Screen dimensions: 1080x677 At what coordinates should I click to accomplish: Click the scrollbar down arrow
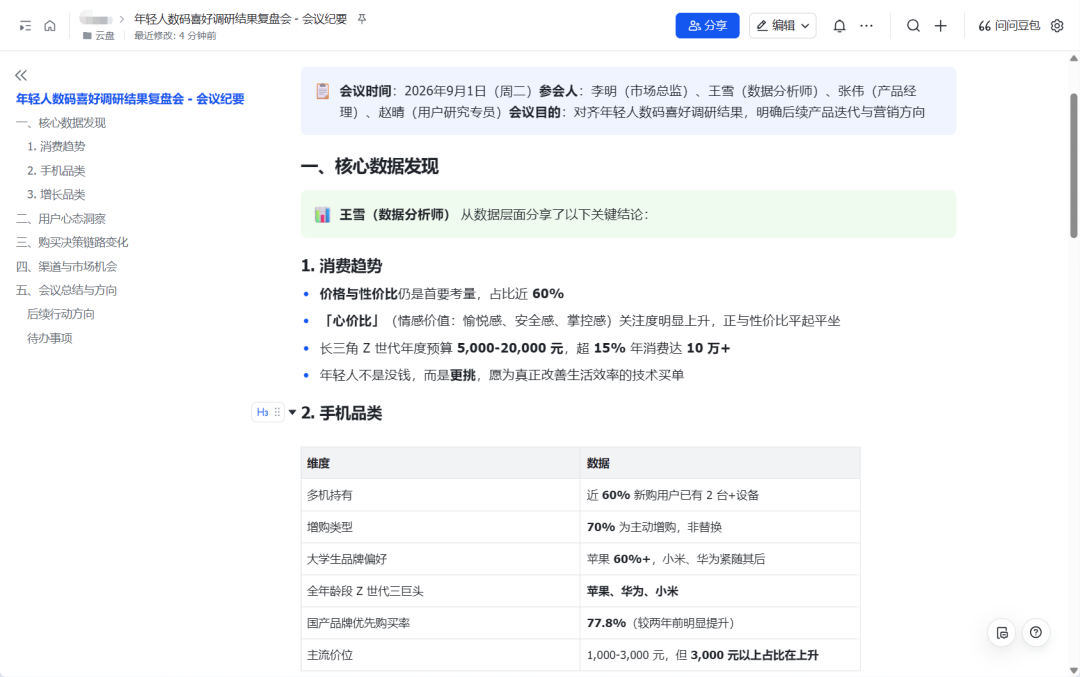coord(1073,670)
